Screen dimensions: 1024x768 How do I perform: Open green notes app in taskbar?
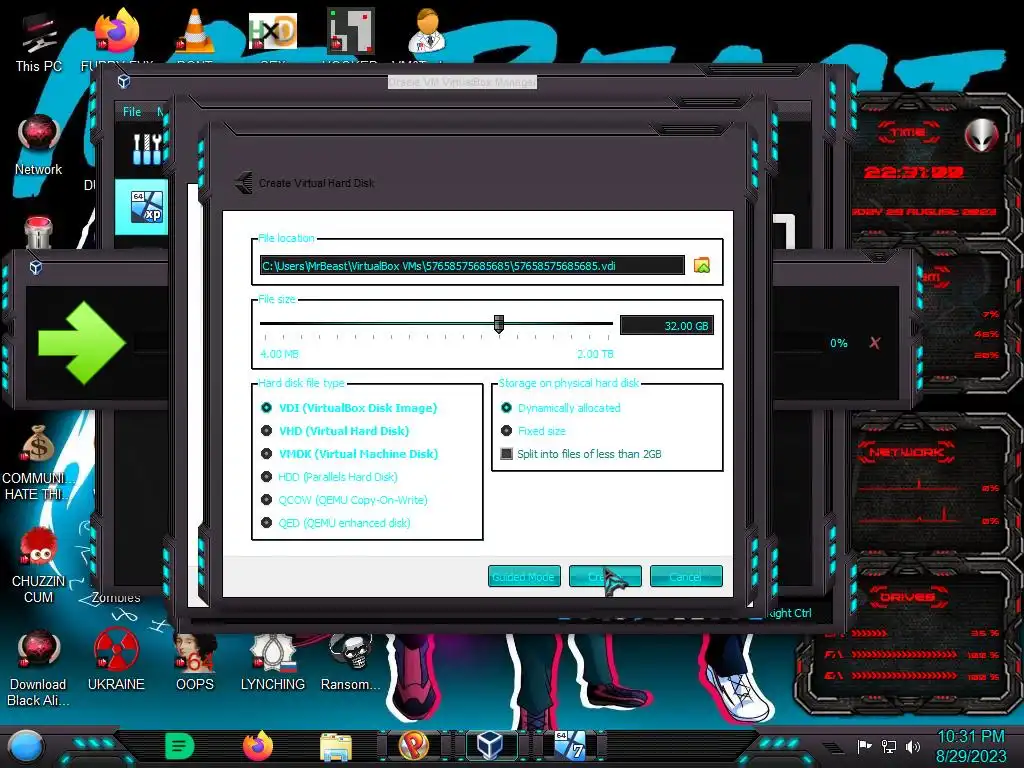179,746
